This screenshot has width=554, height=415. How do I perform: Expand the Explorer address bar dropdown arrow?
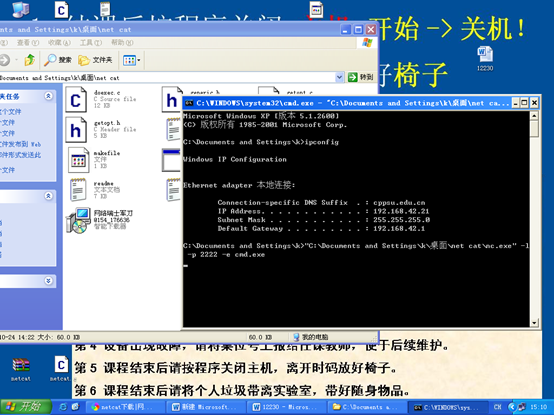click(339, 77)
